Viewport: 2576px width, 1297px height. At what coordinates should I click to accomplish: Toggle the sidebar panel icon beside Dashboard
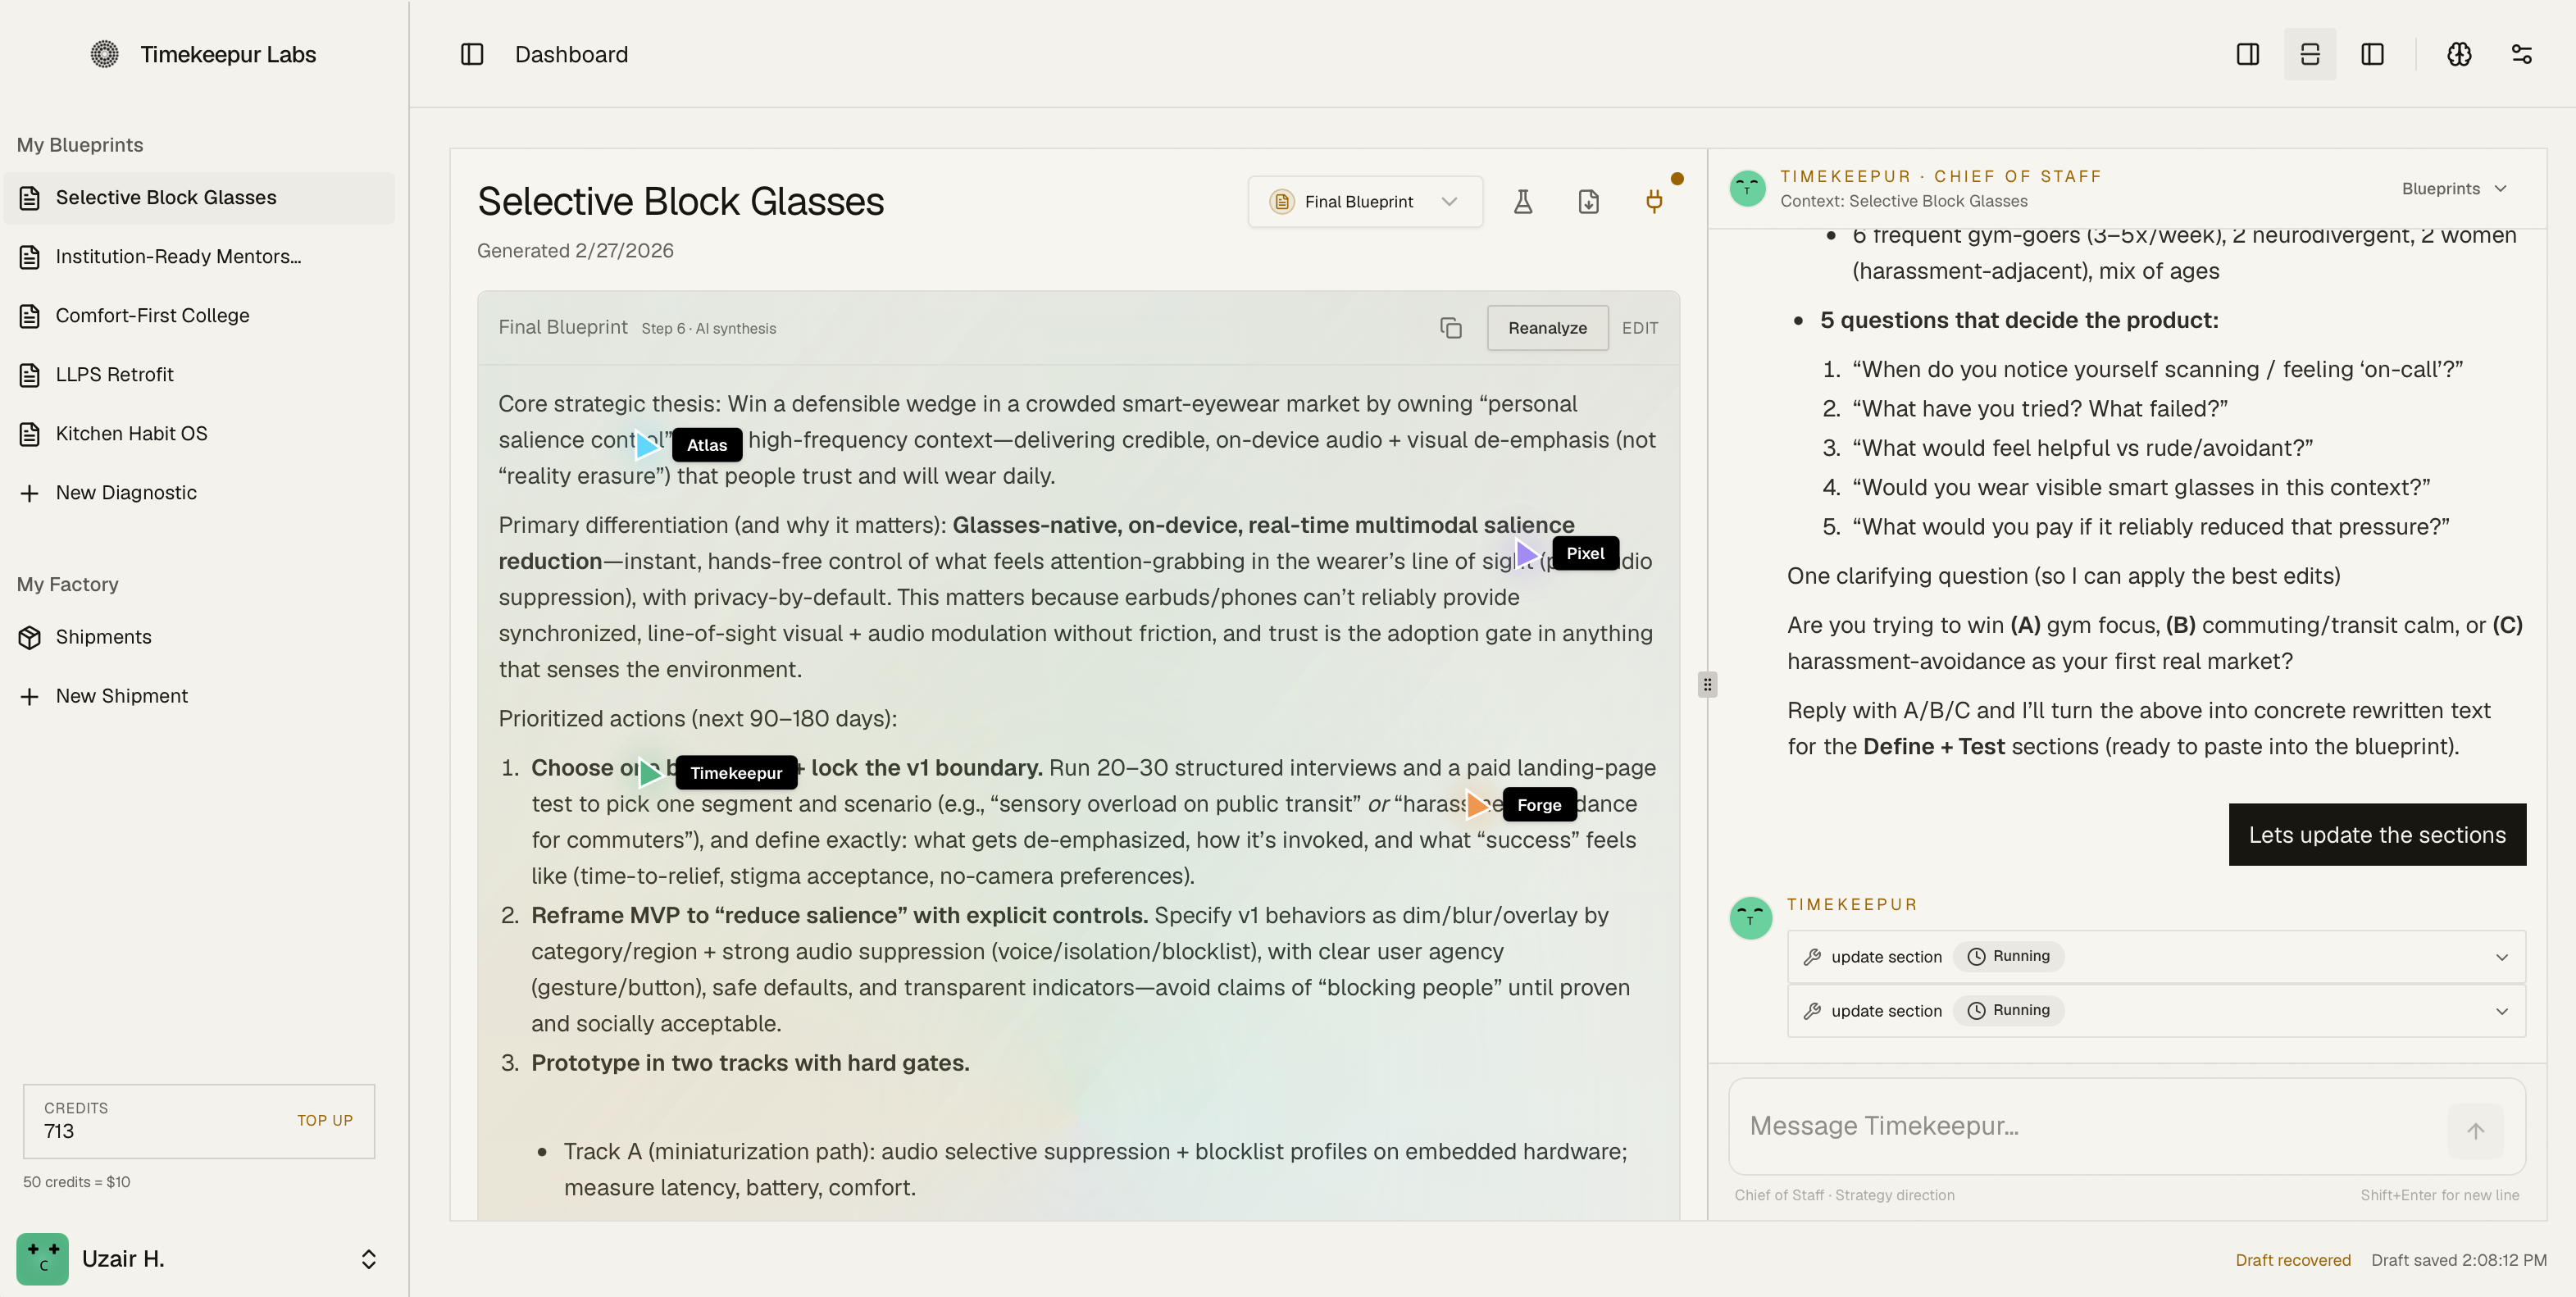coord(472,54)
